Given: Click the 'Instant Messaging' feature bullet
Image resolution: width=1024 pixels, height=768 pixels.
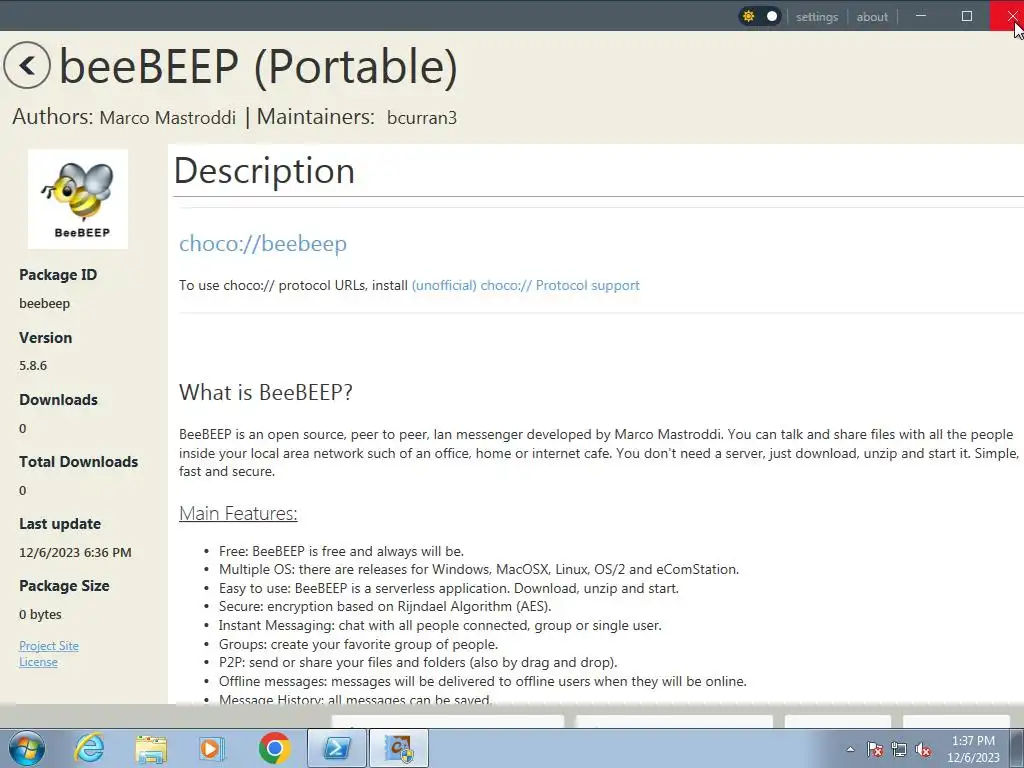Looking at the screenshot, I should click(440, 626).
